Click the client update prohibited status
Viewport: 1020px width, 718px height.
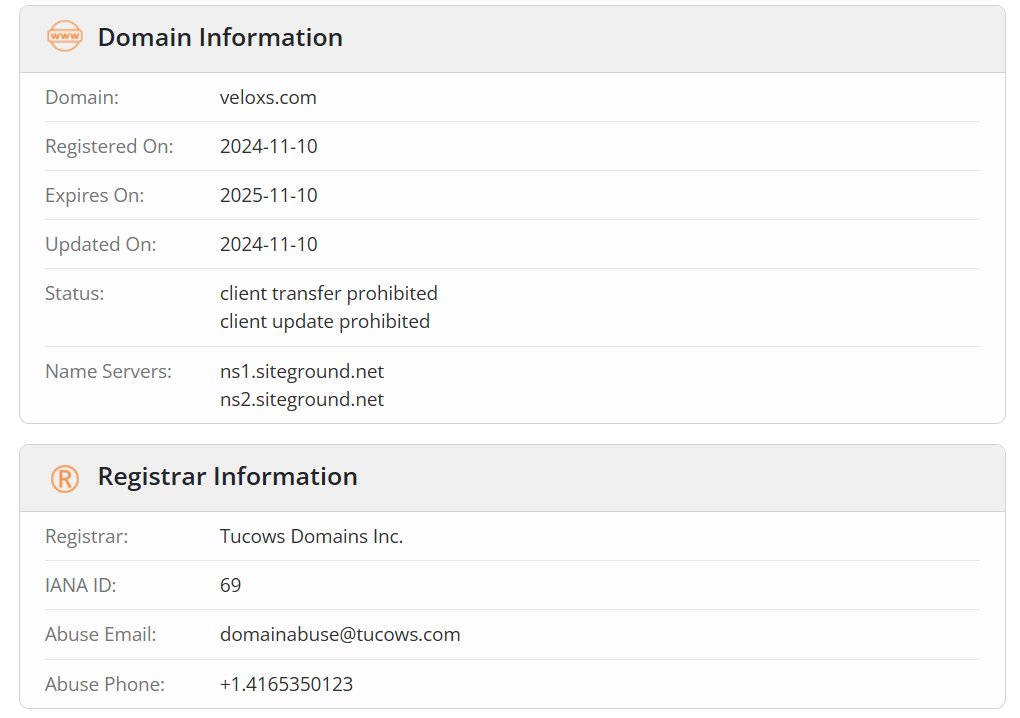point(325,321)
